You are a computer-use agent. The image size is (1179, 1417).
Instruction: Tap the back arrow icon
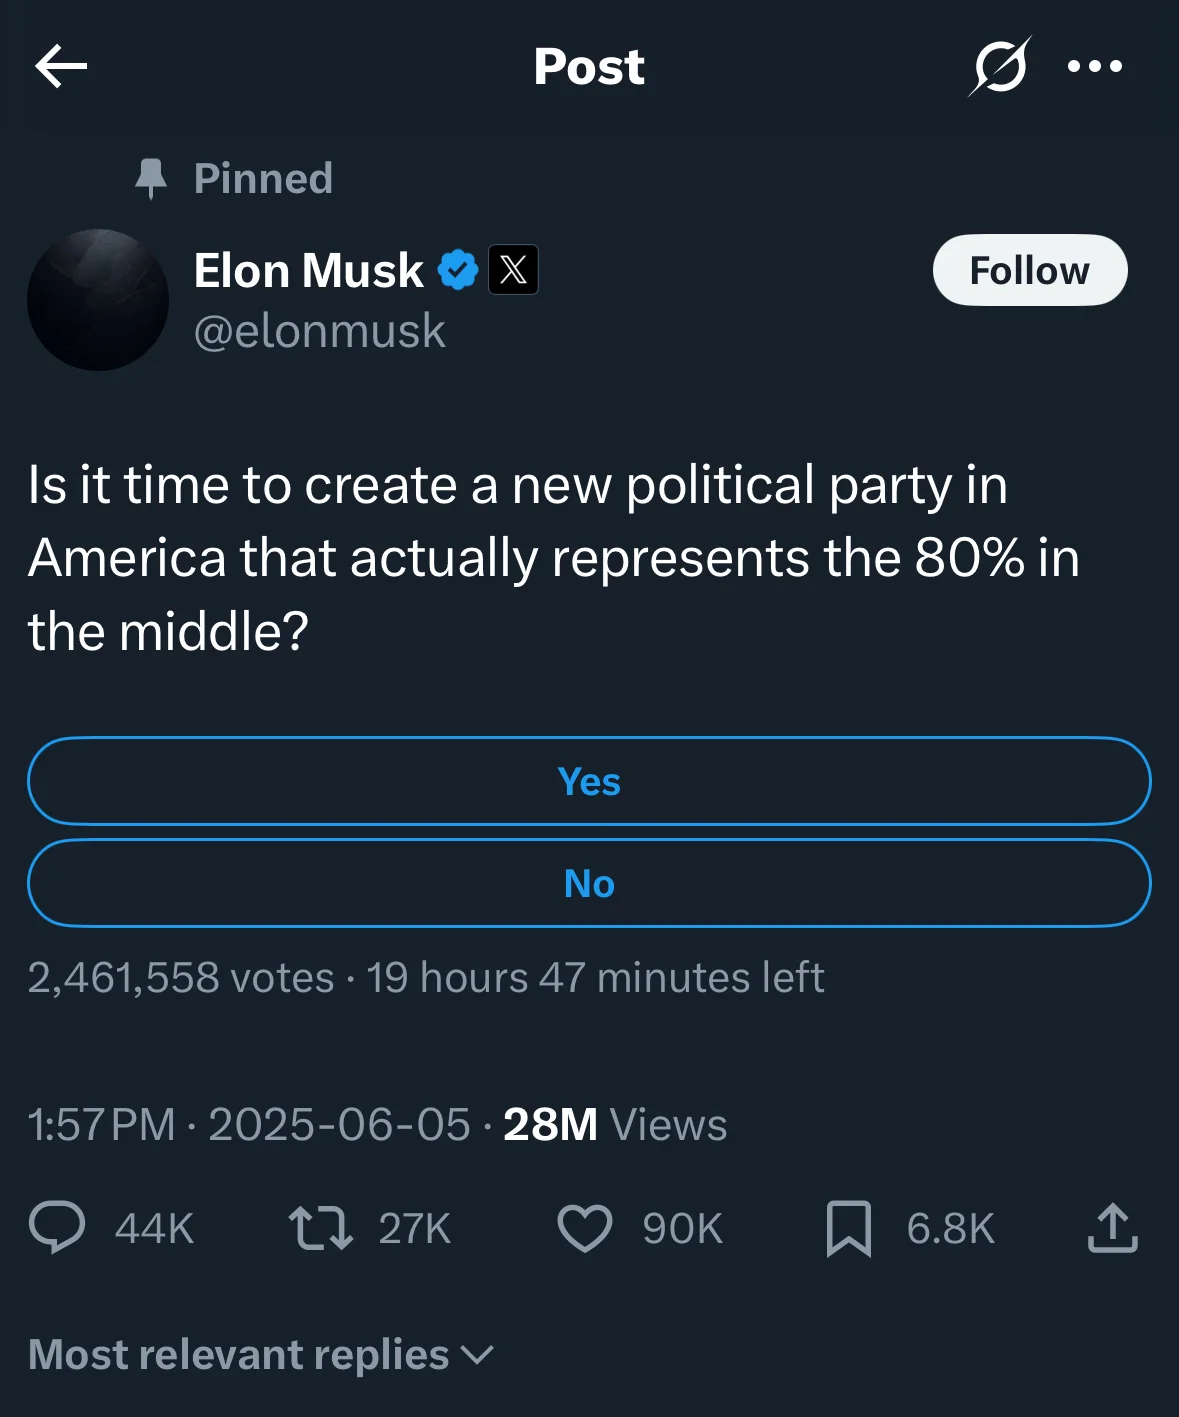pos(61,67)
